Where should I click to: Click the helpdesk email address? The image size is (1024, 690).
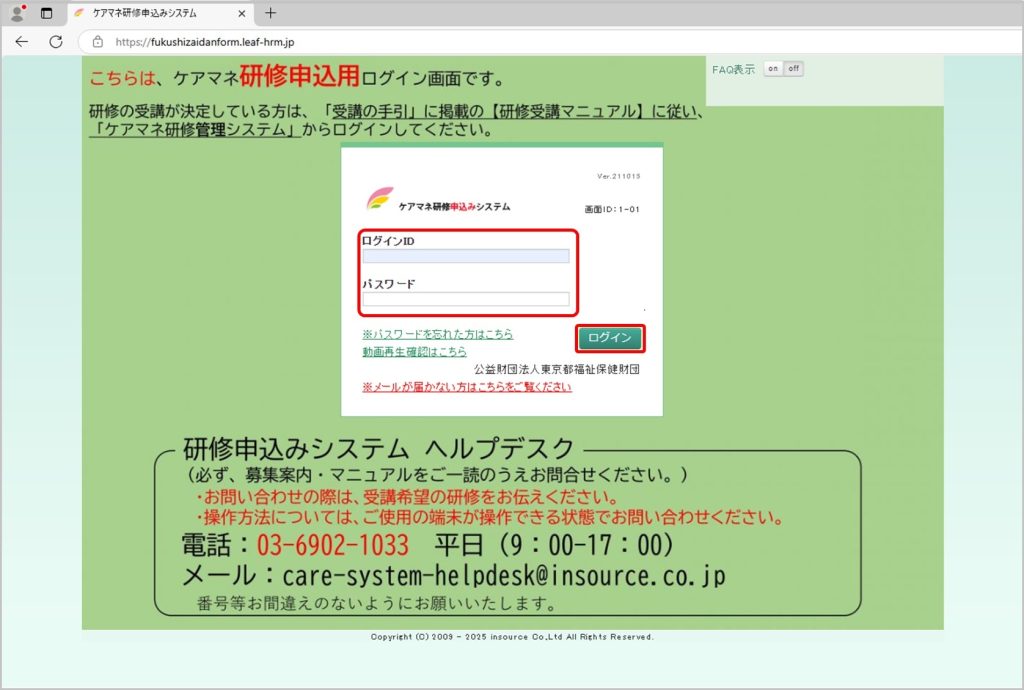point(504,576)
